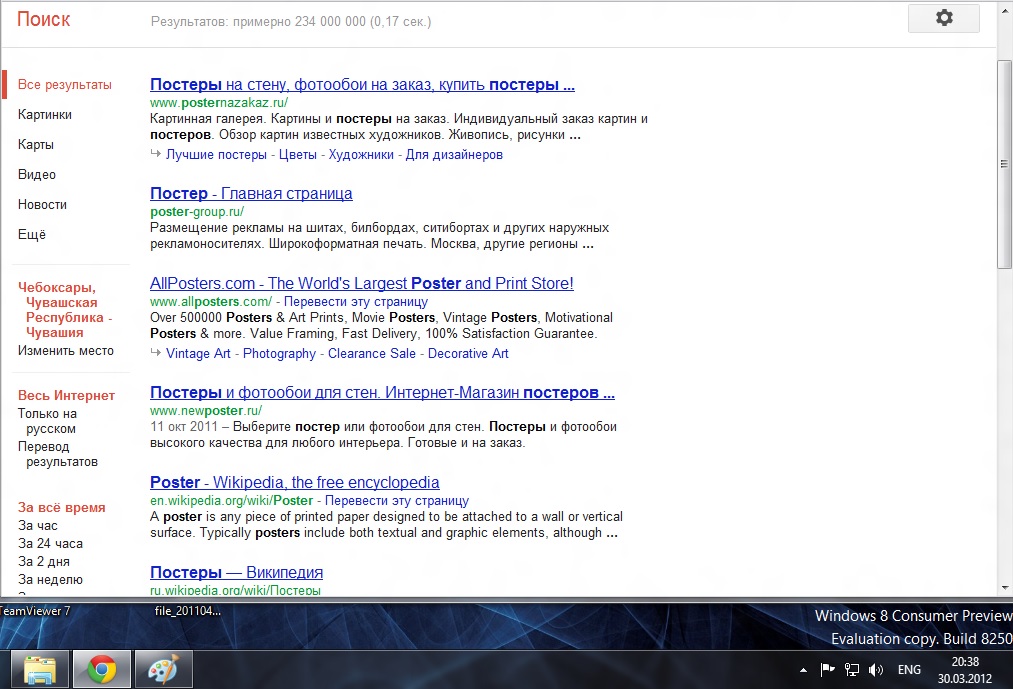Click the poster-group.ru/ URL text
Image resolution: width=1013 pixels, height=689 pixels.
tap(197, 211)
